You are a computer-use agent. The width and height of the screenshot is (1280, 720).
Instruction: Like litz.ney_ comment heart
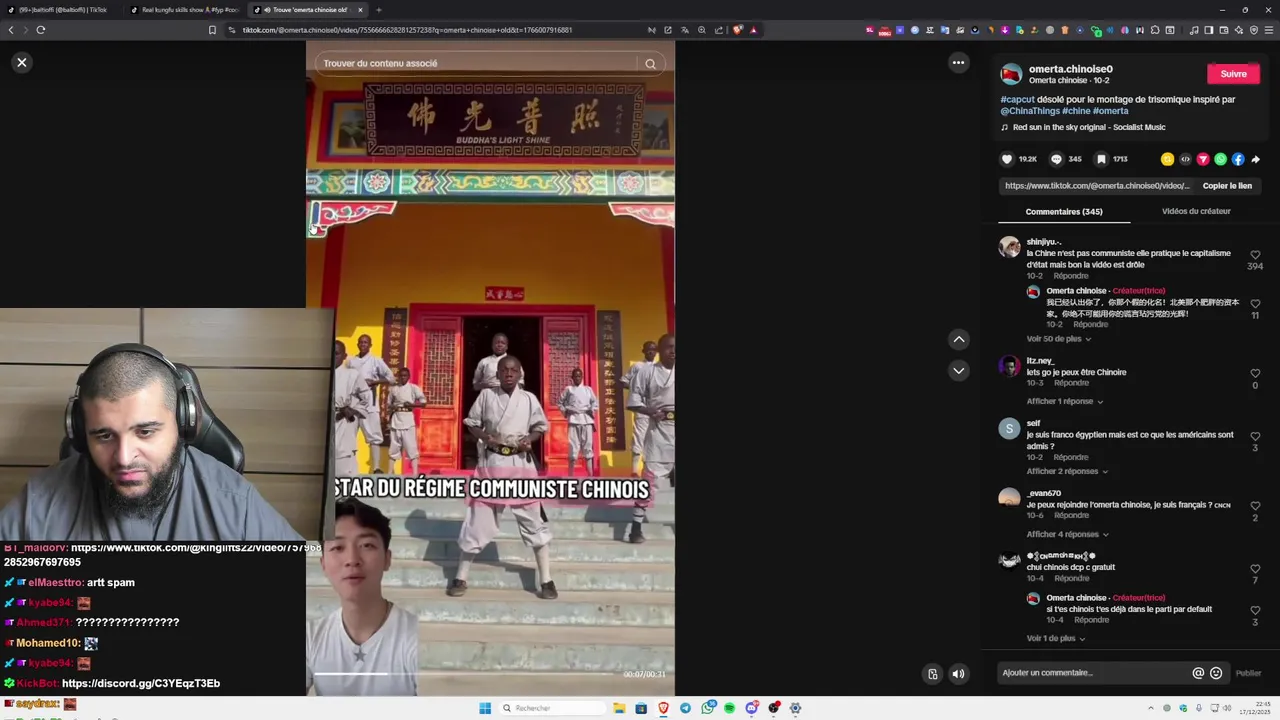1255,374
